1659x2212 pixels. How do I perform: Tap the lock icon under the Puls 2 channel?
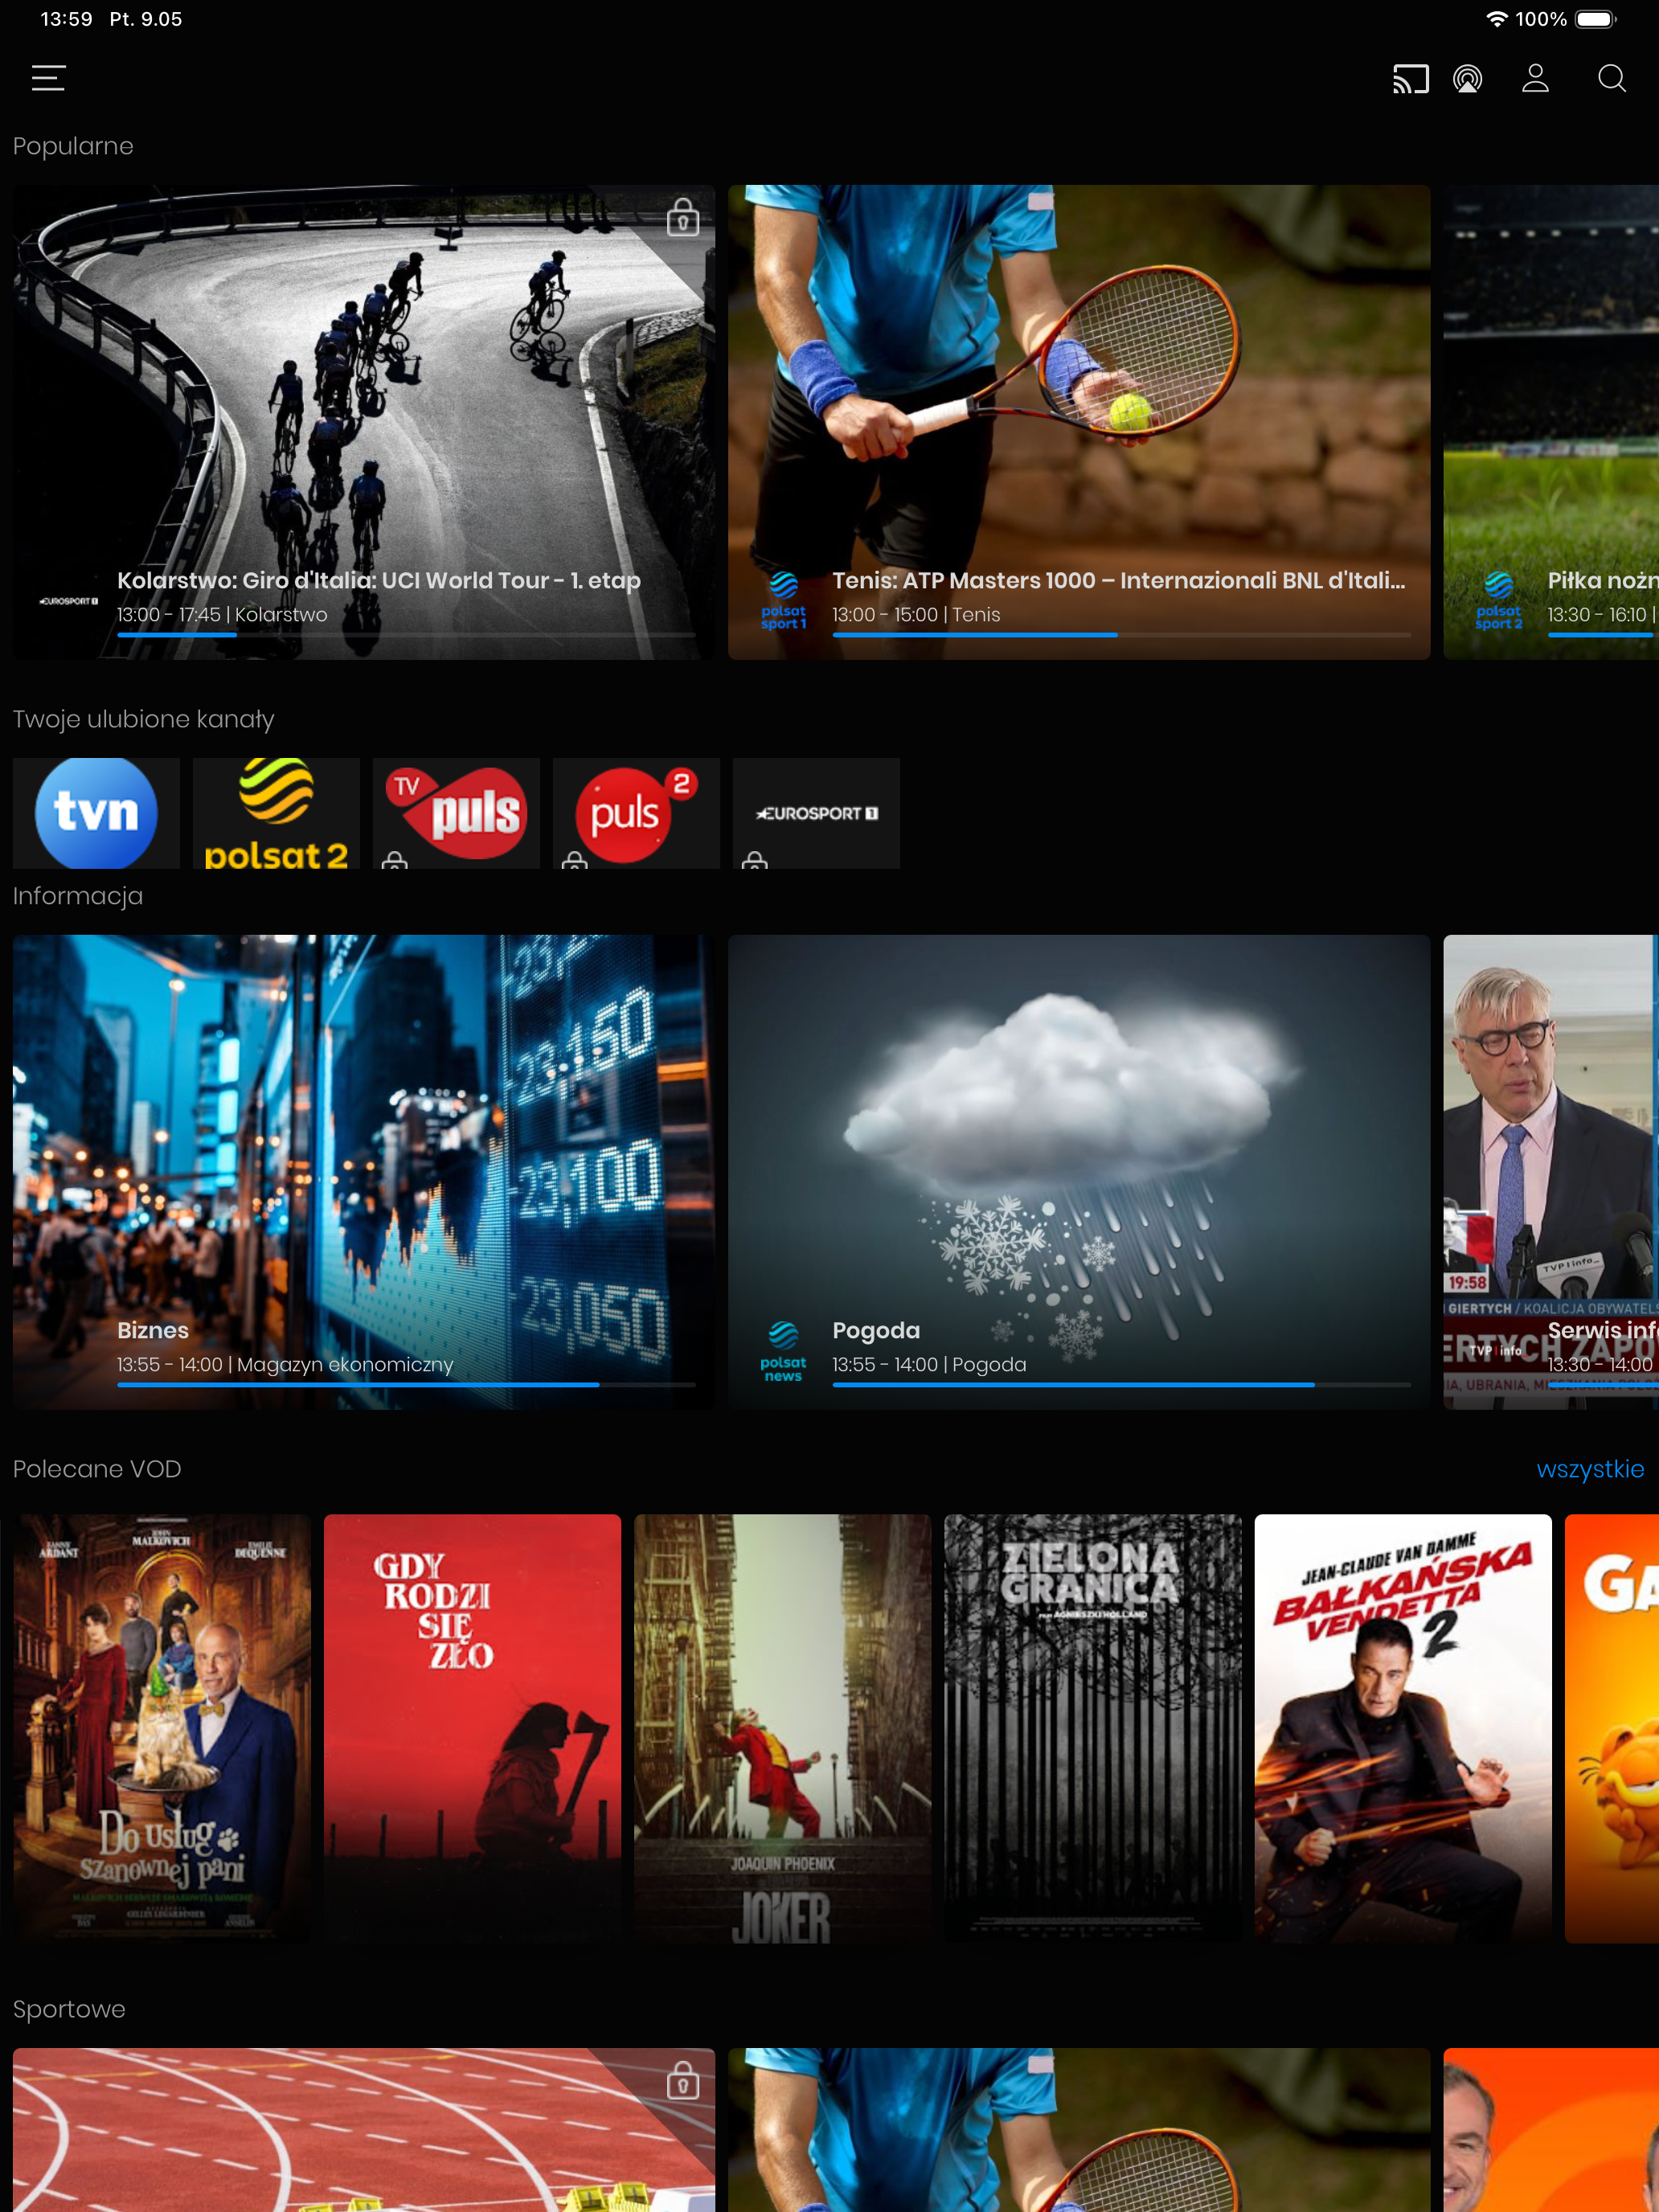pos(575,859)
